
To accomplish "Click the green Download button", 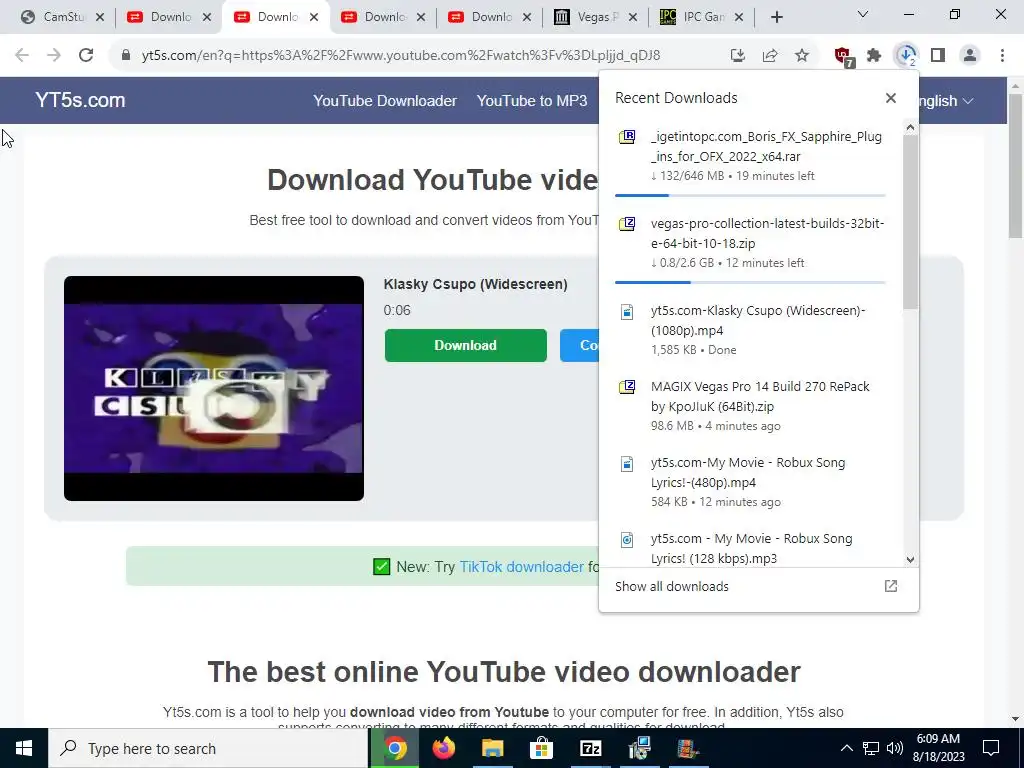I will click(x=466, y=345).
